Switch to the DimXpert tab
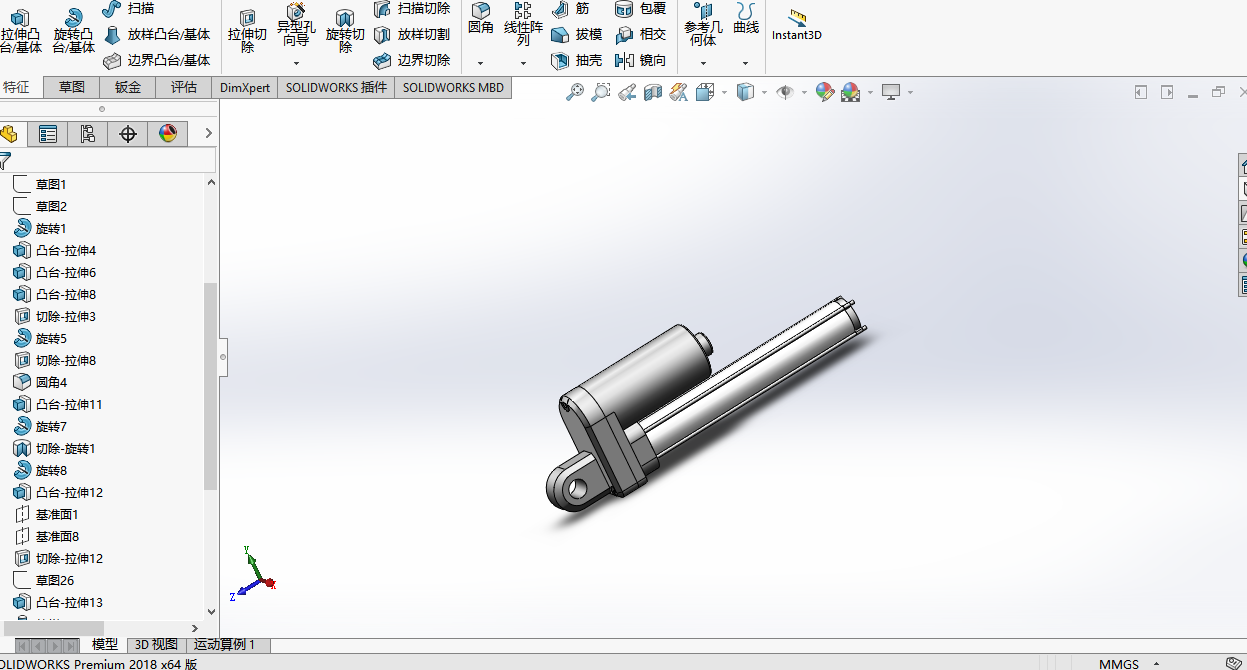Screen dimensions: 1247x670 tap(245, 87)
